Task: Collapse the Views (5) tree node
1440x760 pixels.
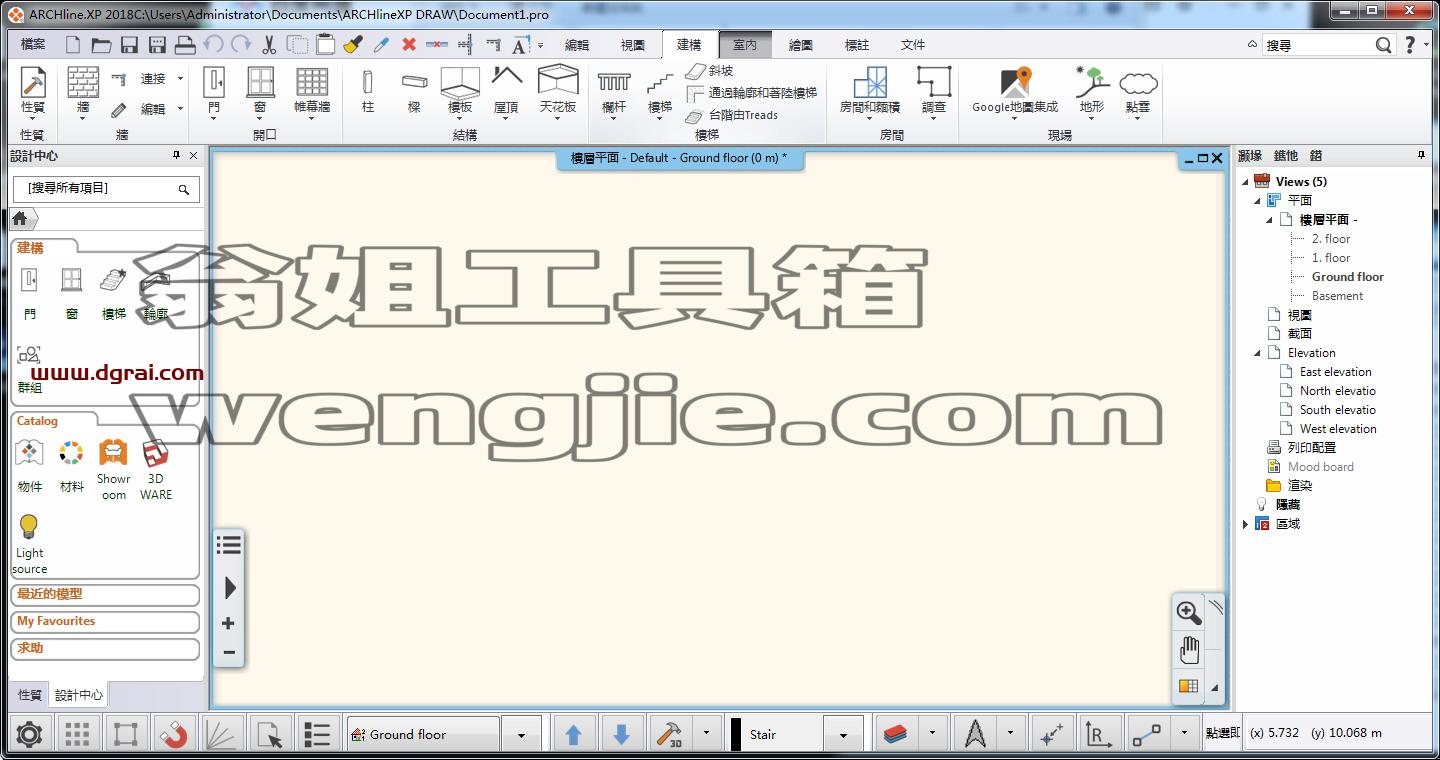Action: click(1246, 182)
